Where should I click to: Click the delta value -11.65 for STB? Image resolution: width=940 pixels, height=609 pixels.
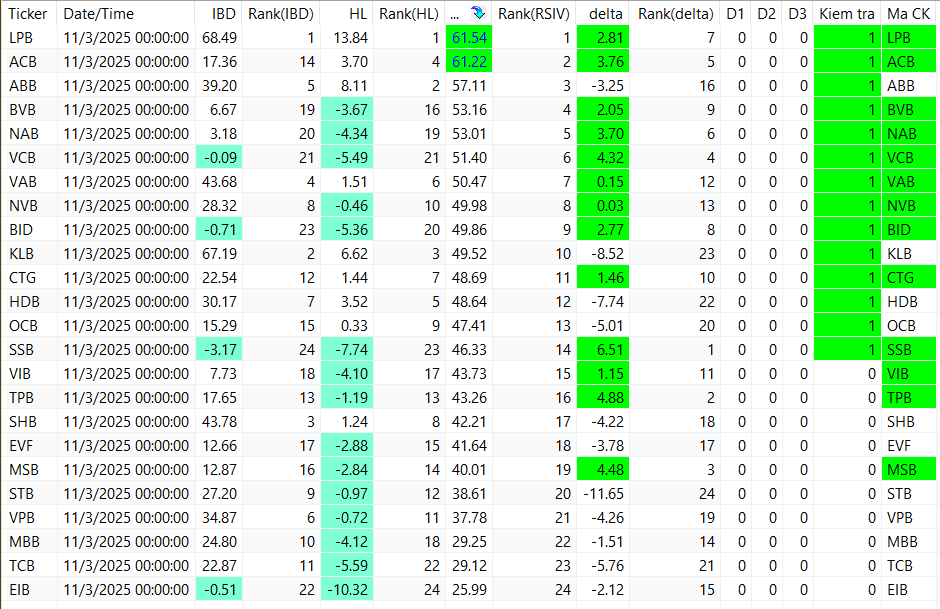coord(603,493)
